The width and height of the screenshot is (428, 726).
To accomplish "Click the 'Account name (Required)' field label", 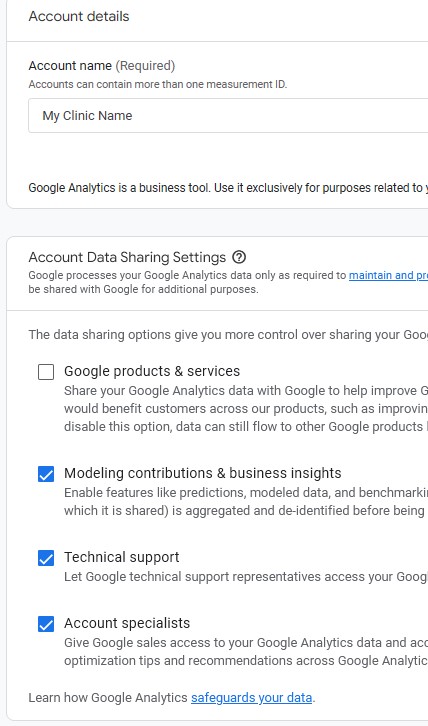I will point(102,66).
